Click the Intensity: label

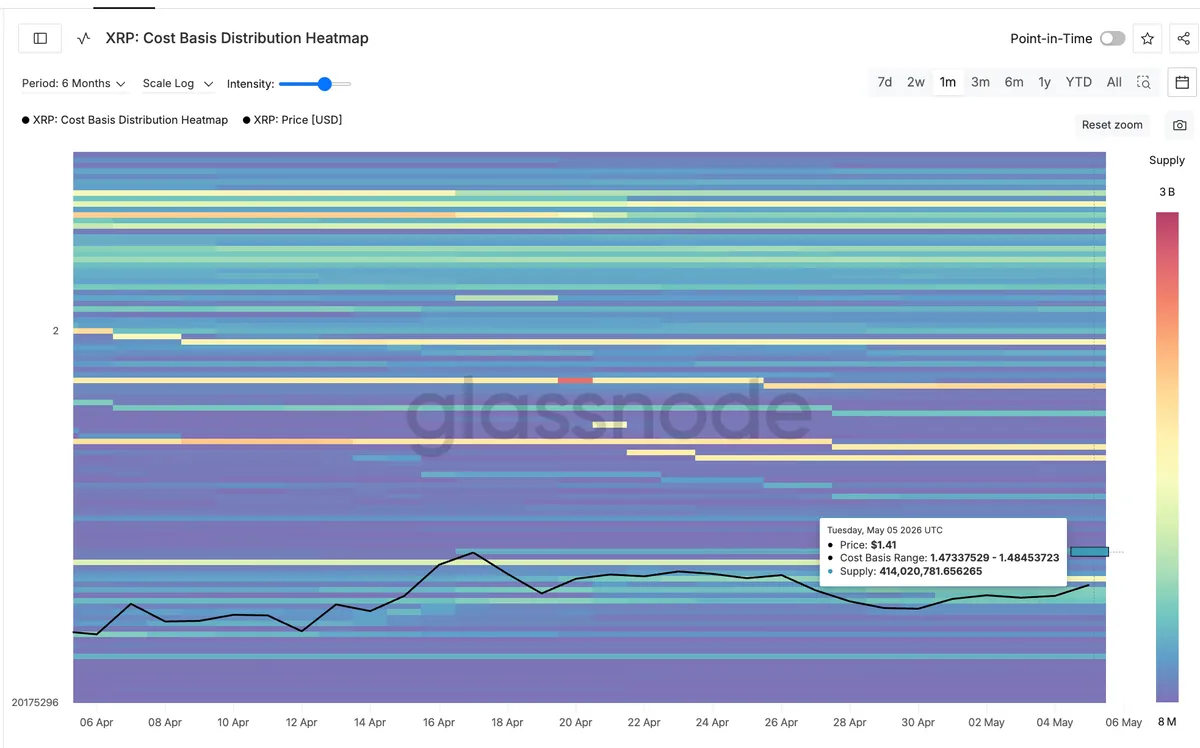tap(250, 84)
